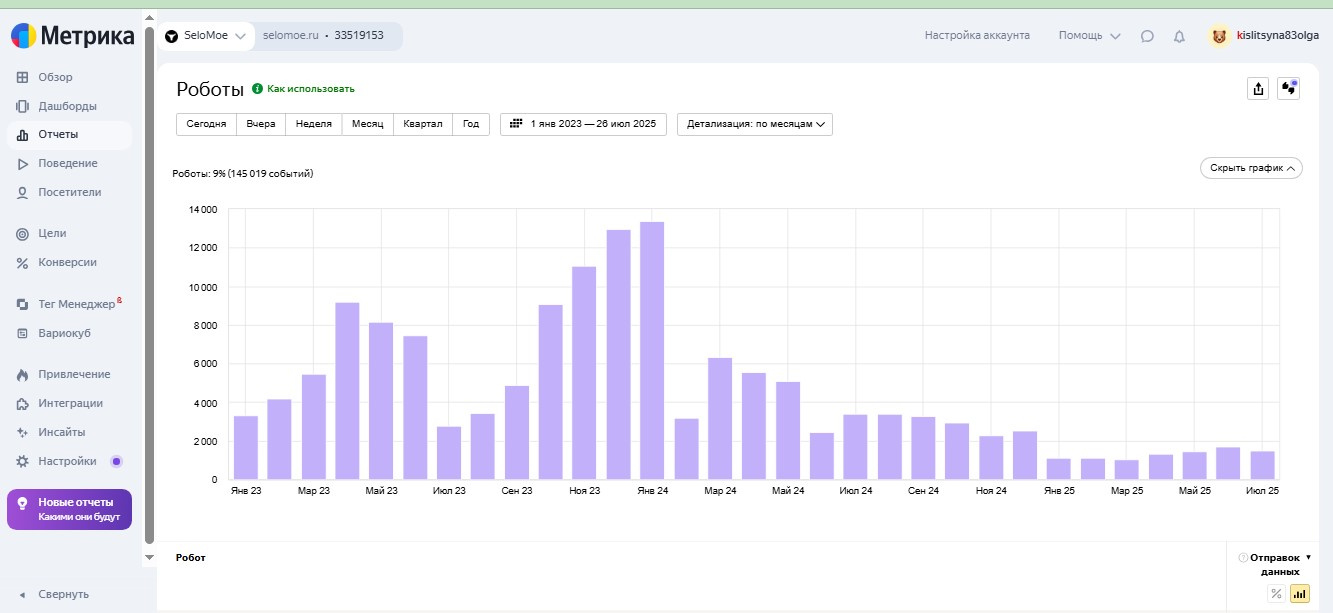Collapse the chart with Скрыть график
This screenshot has height=613, width=1333.
[x=1251, y=168]
